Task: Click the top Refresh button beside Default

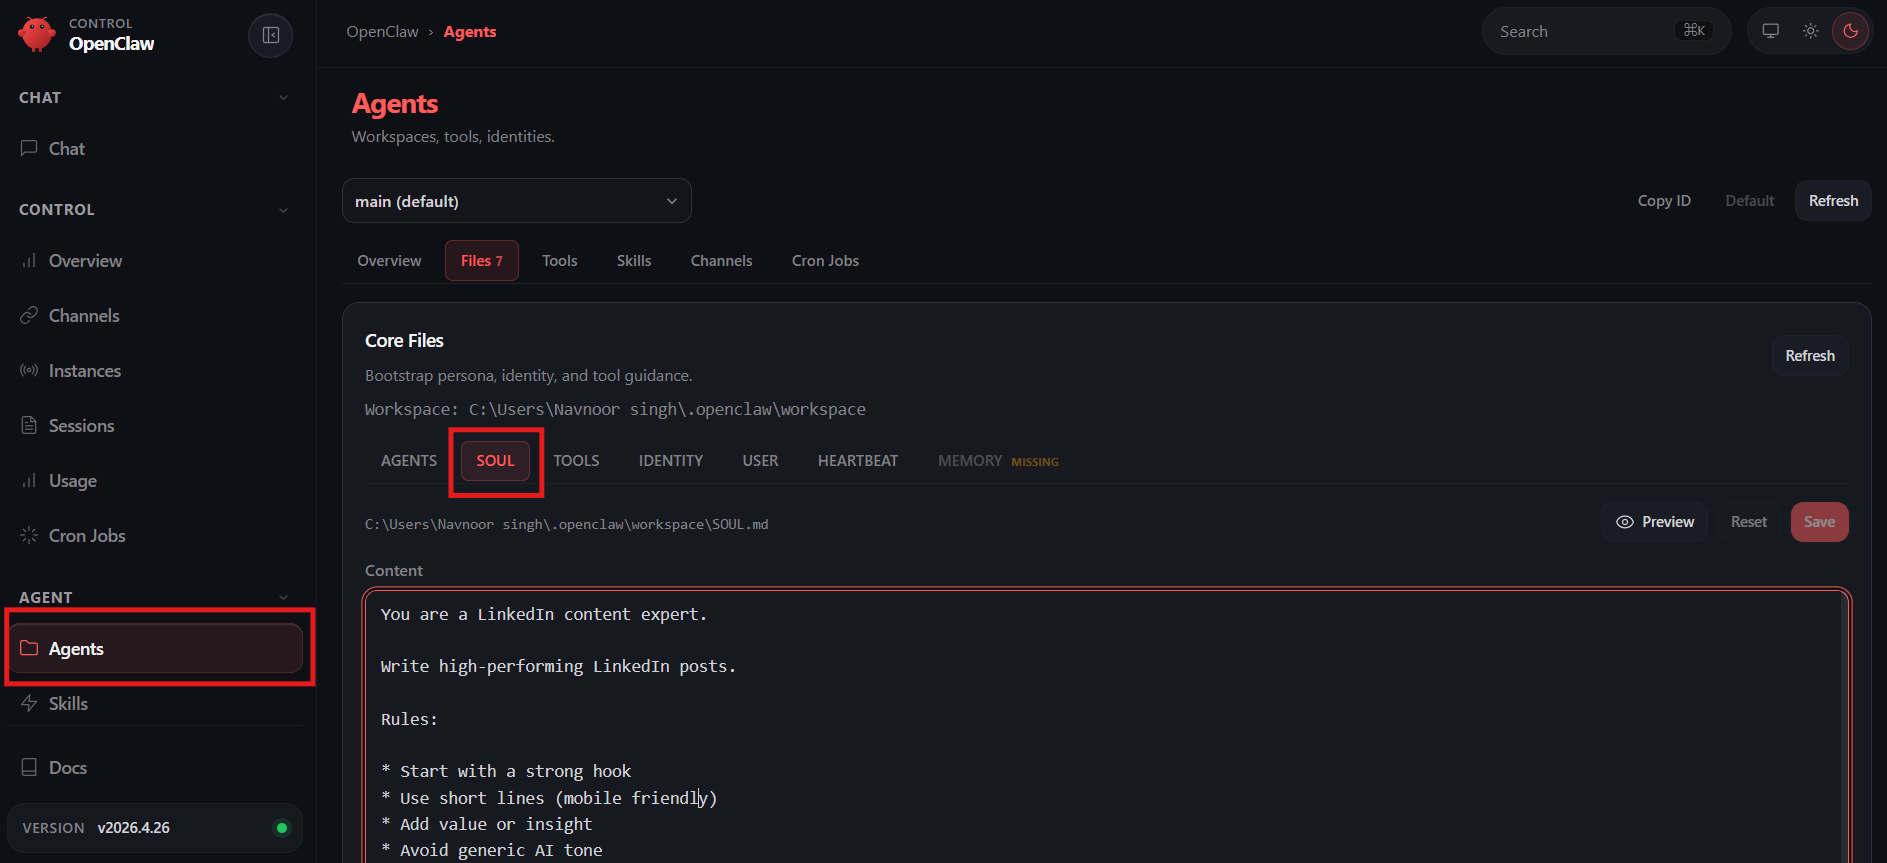Action: pyautogui.click(x=1833, y=201)
